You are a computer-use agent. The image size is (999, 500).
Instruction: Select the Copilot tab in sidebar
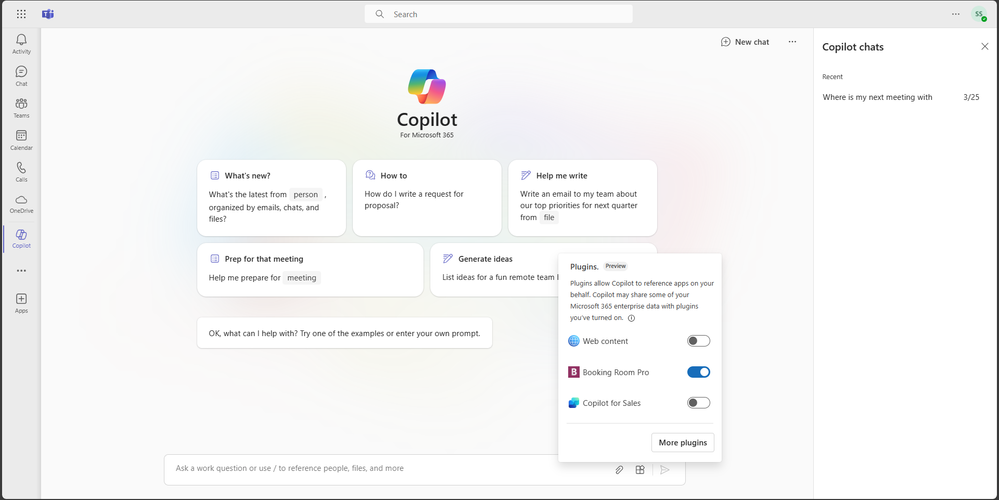pyautogui.click(x=21, y=238)
